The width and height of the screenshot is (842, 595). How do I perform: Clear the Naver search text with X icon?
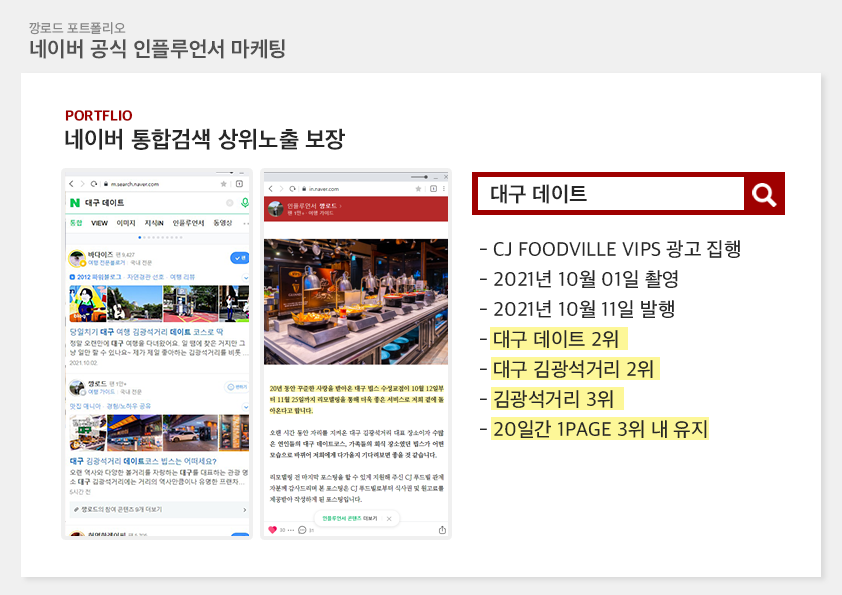229,203
